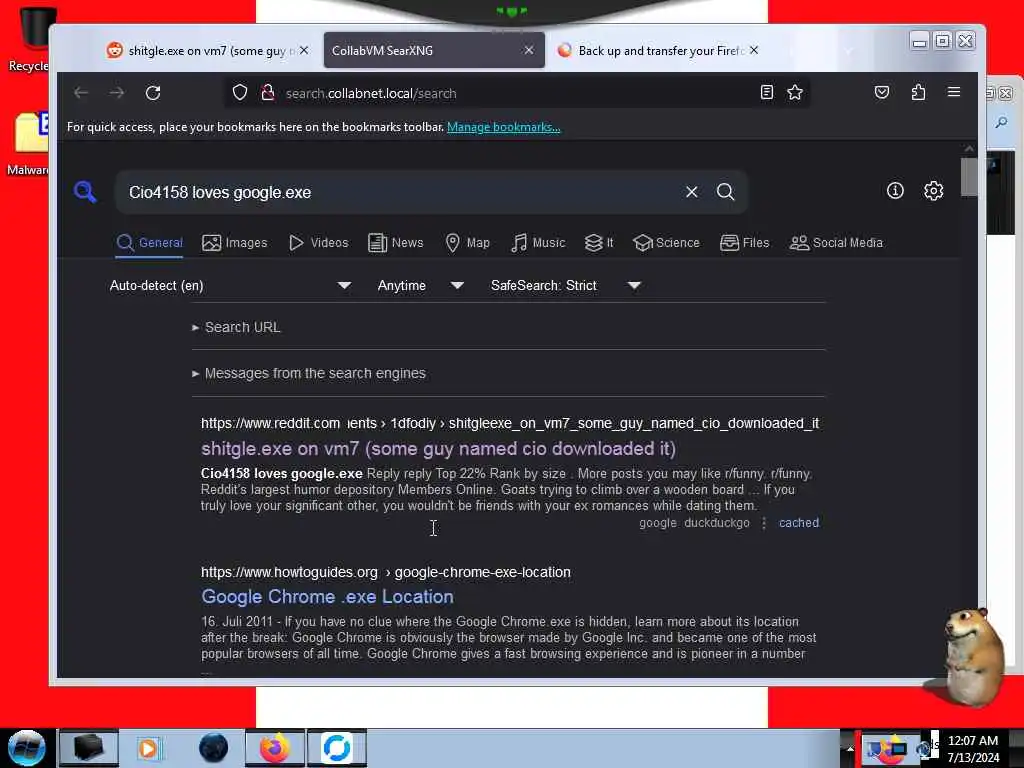Open the Anytime time range dropdown
1024x768 pixels.
pos(420,285)
